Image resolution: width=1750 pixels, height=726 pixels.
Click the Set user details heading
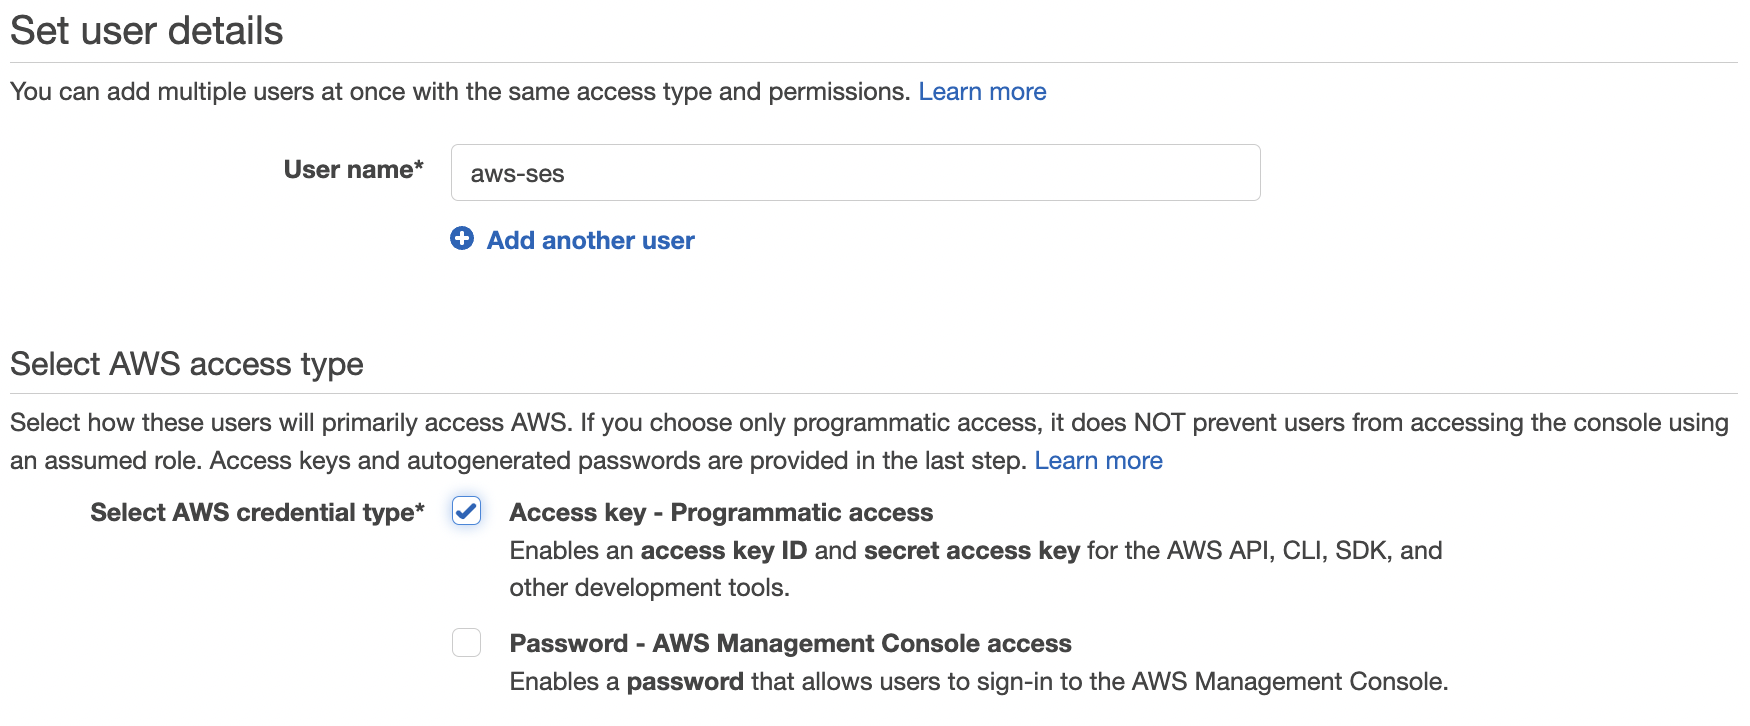pos(147,31)
